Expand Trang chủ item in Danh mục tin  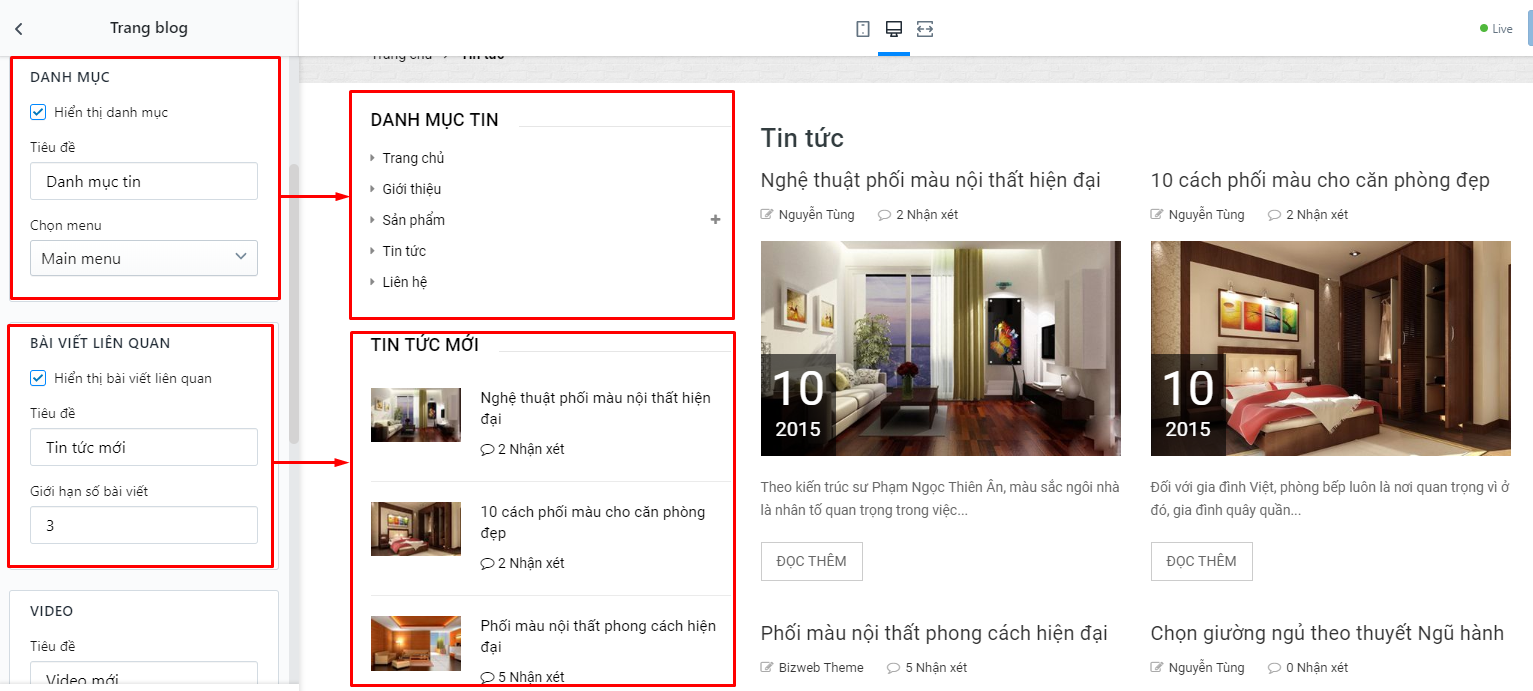click(x=413, y=158)
